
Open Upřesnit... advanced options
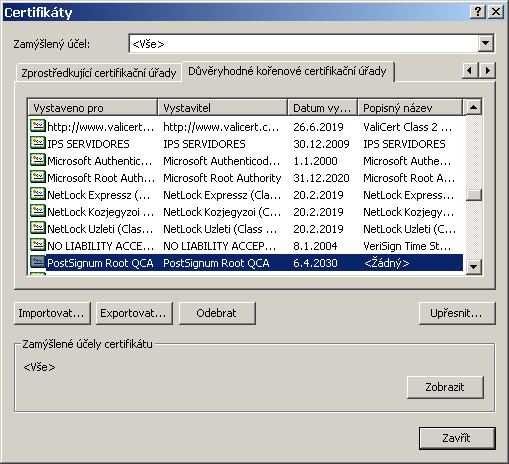coord(457,313)
